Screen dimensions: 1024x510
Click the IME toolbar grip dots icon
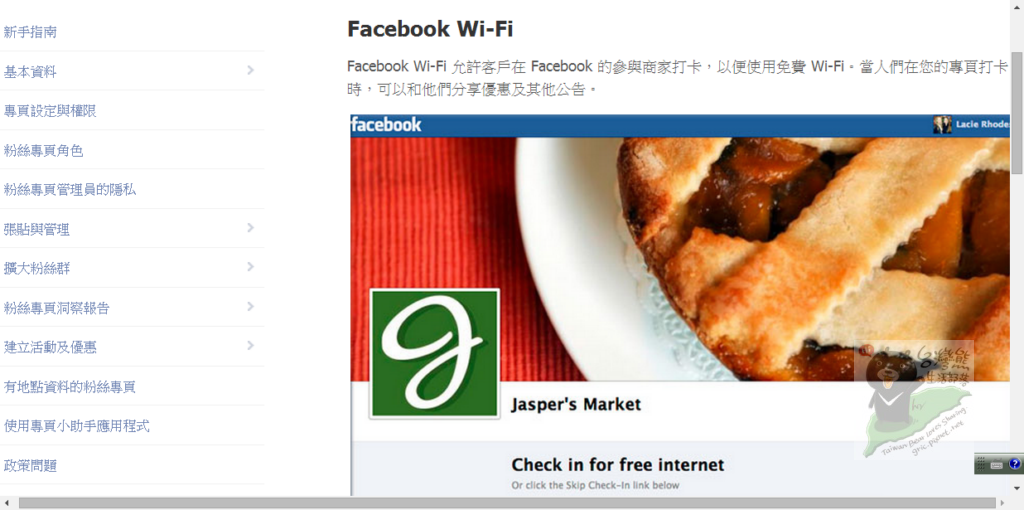pyautogui.click(x=981, y=464)
